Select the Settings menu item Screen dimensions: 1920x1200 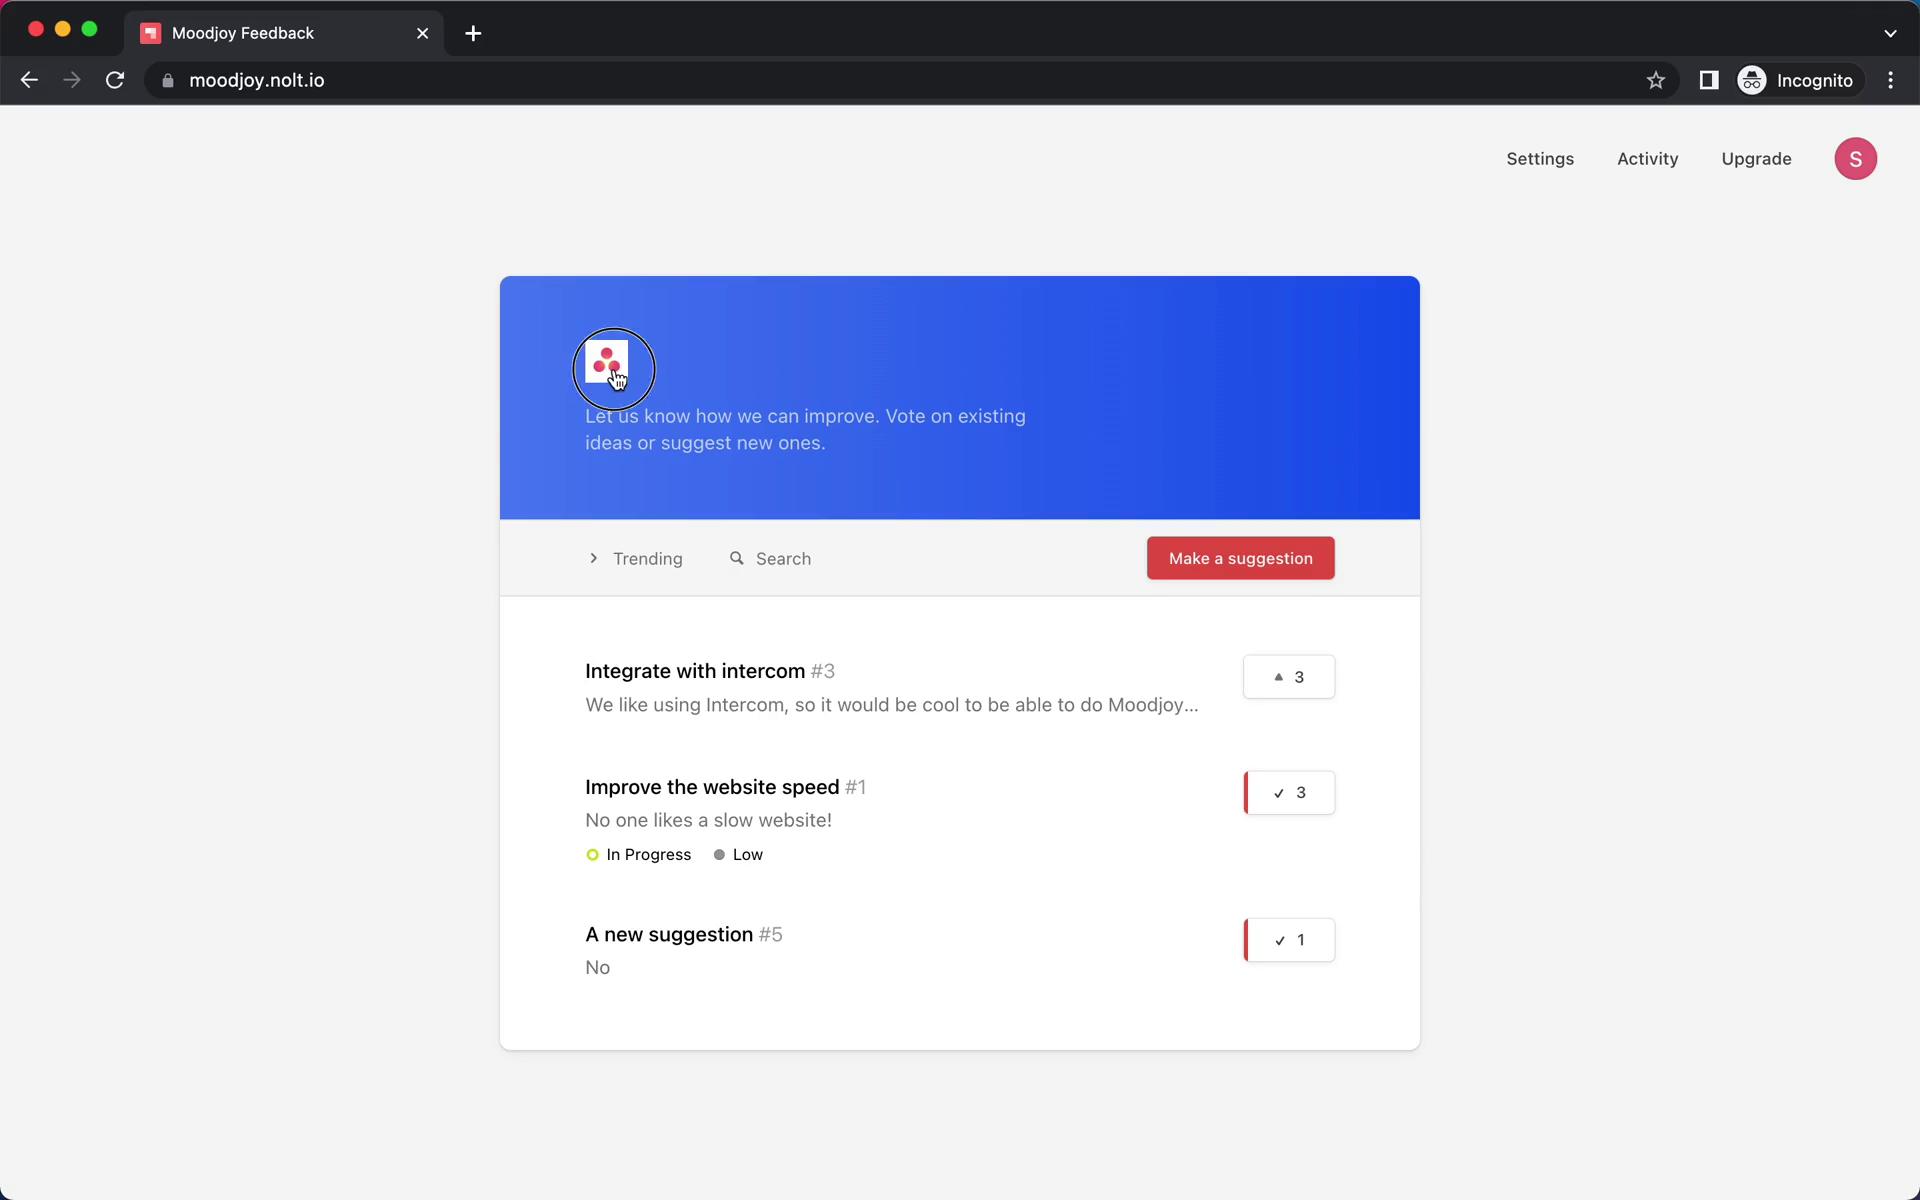pyautogui.click(x=1538, y=158)
